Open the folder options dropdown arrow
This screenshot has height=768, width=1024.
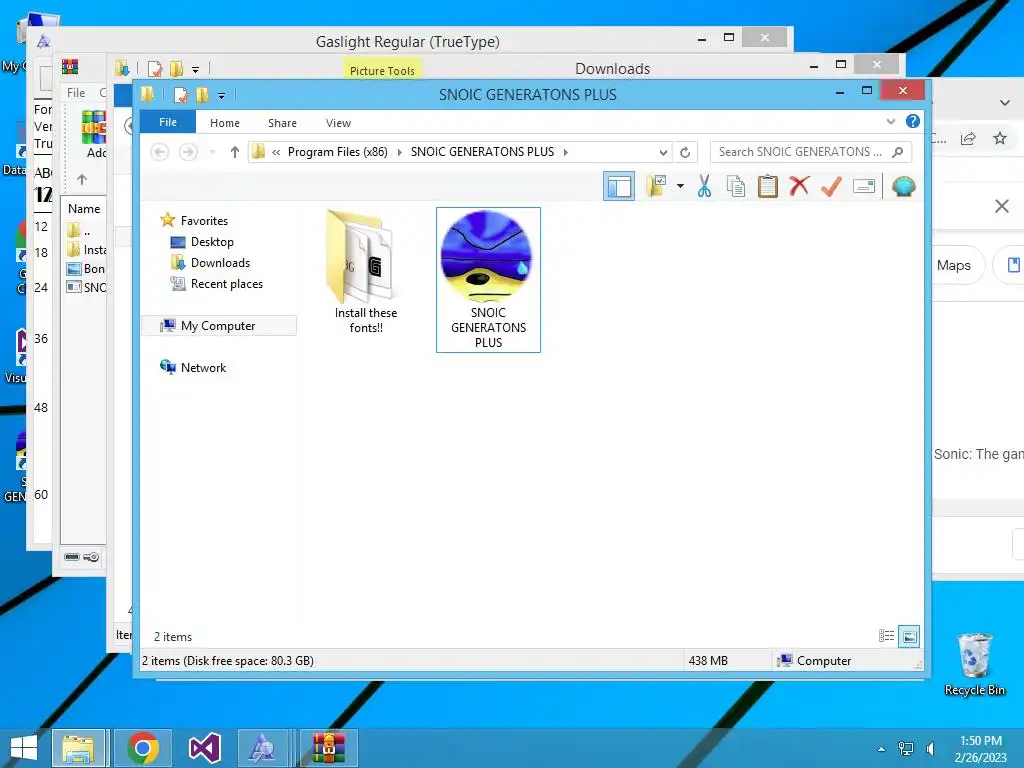[680, 186]
